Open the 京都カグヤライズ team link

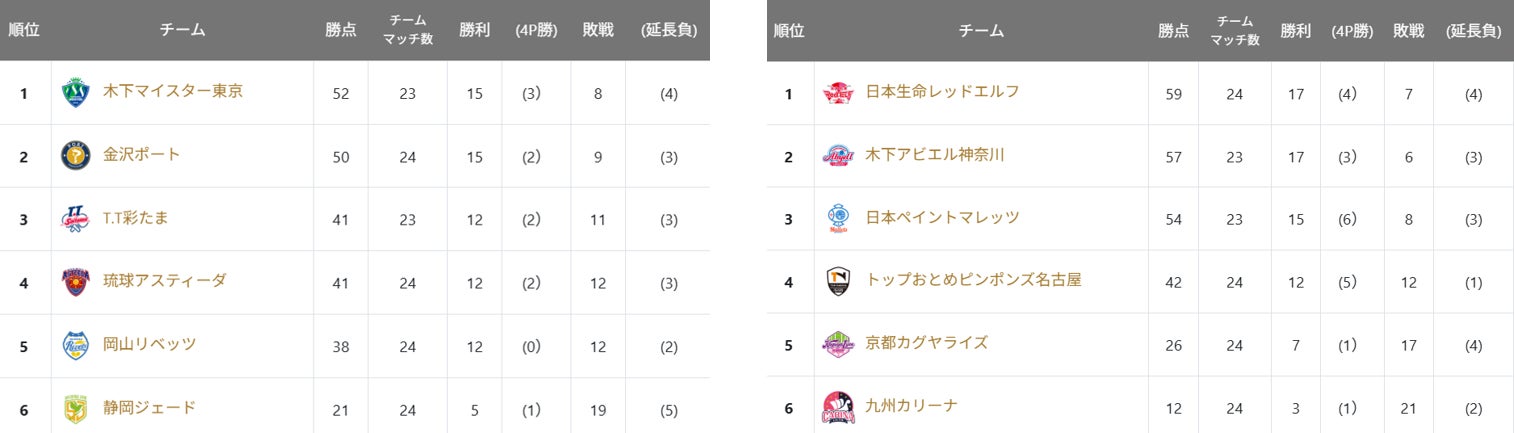[x=926, y=342]
